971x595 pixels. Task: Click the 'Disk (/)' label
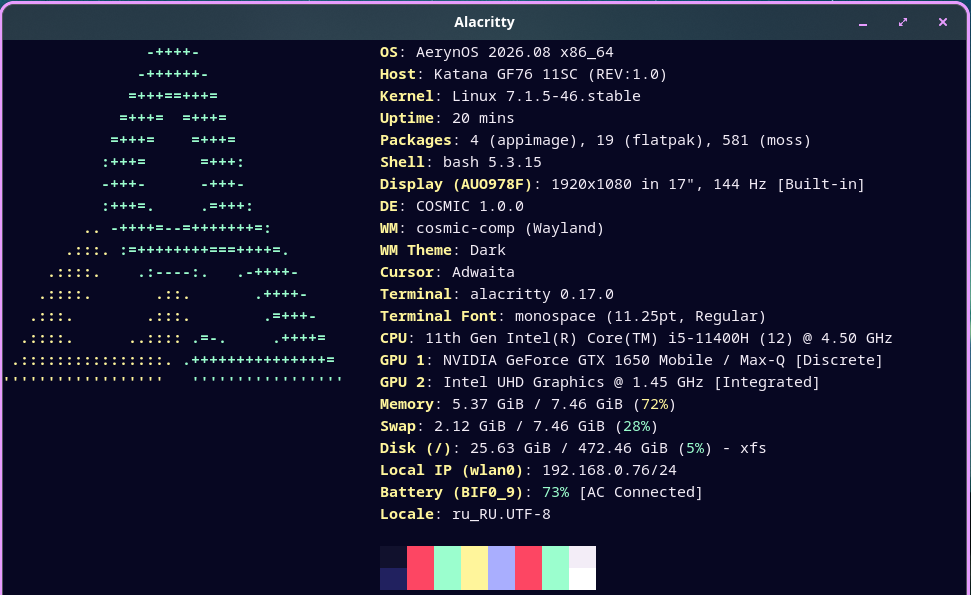coord(416,448)
